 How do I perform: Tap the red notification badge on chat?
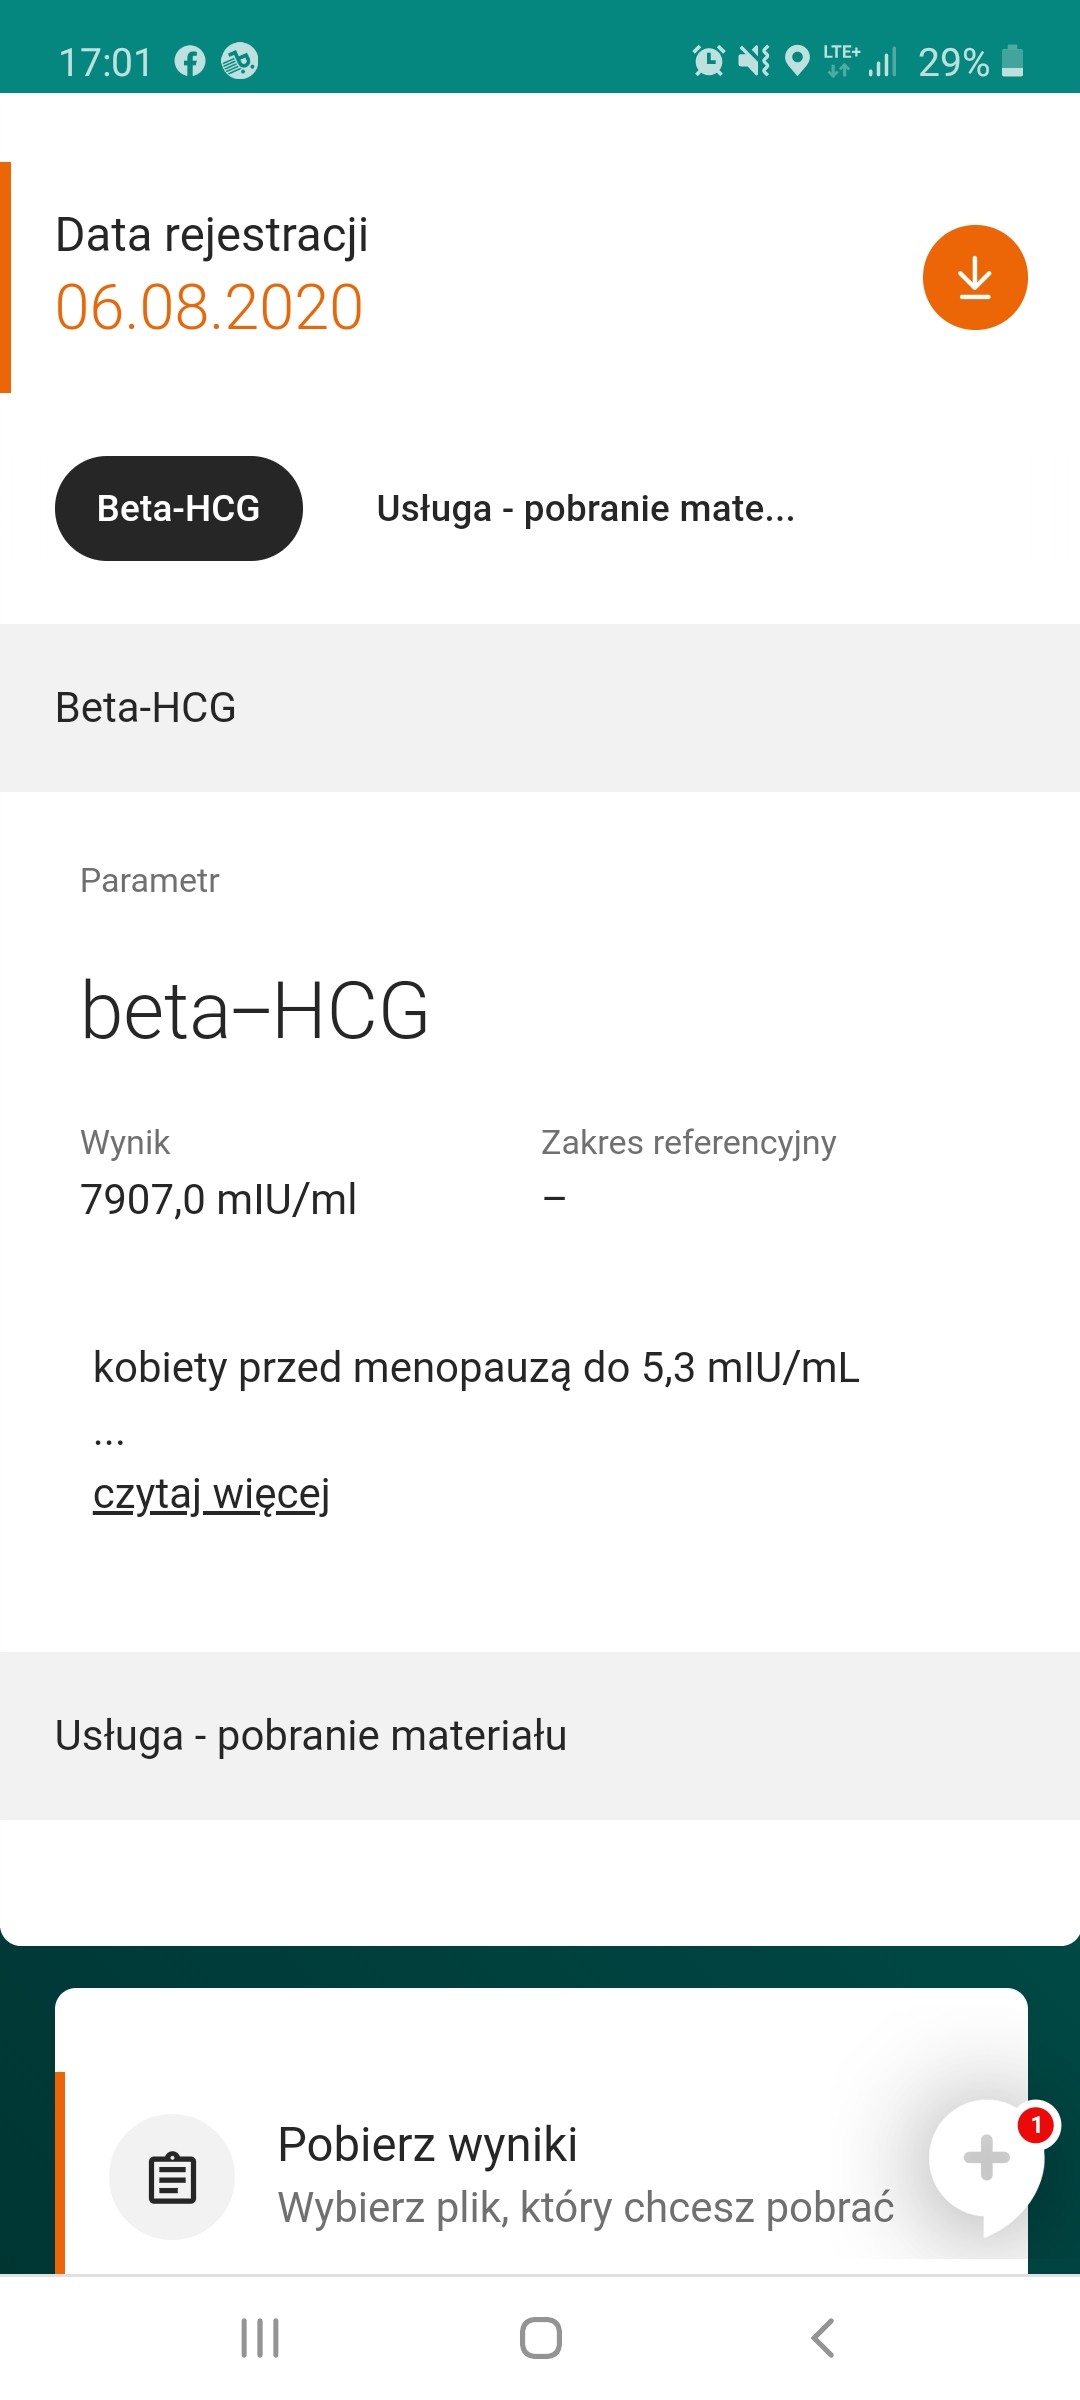(1036, 2124)
